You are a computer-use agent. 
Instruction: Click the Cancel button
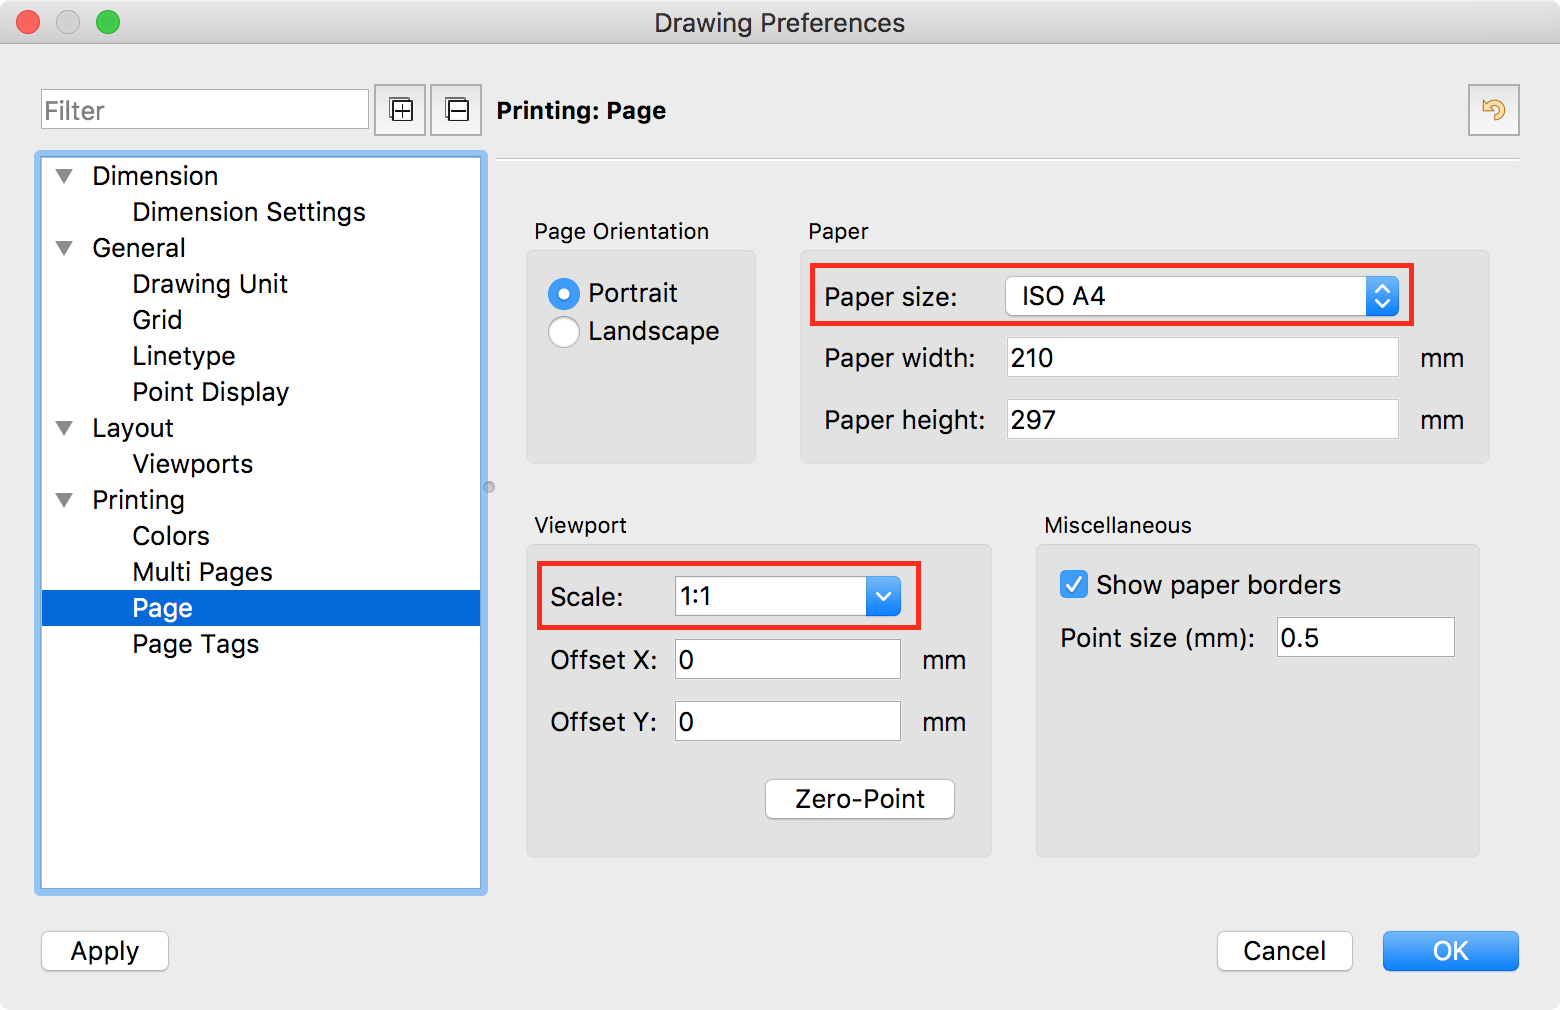point(1284,951)
